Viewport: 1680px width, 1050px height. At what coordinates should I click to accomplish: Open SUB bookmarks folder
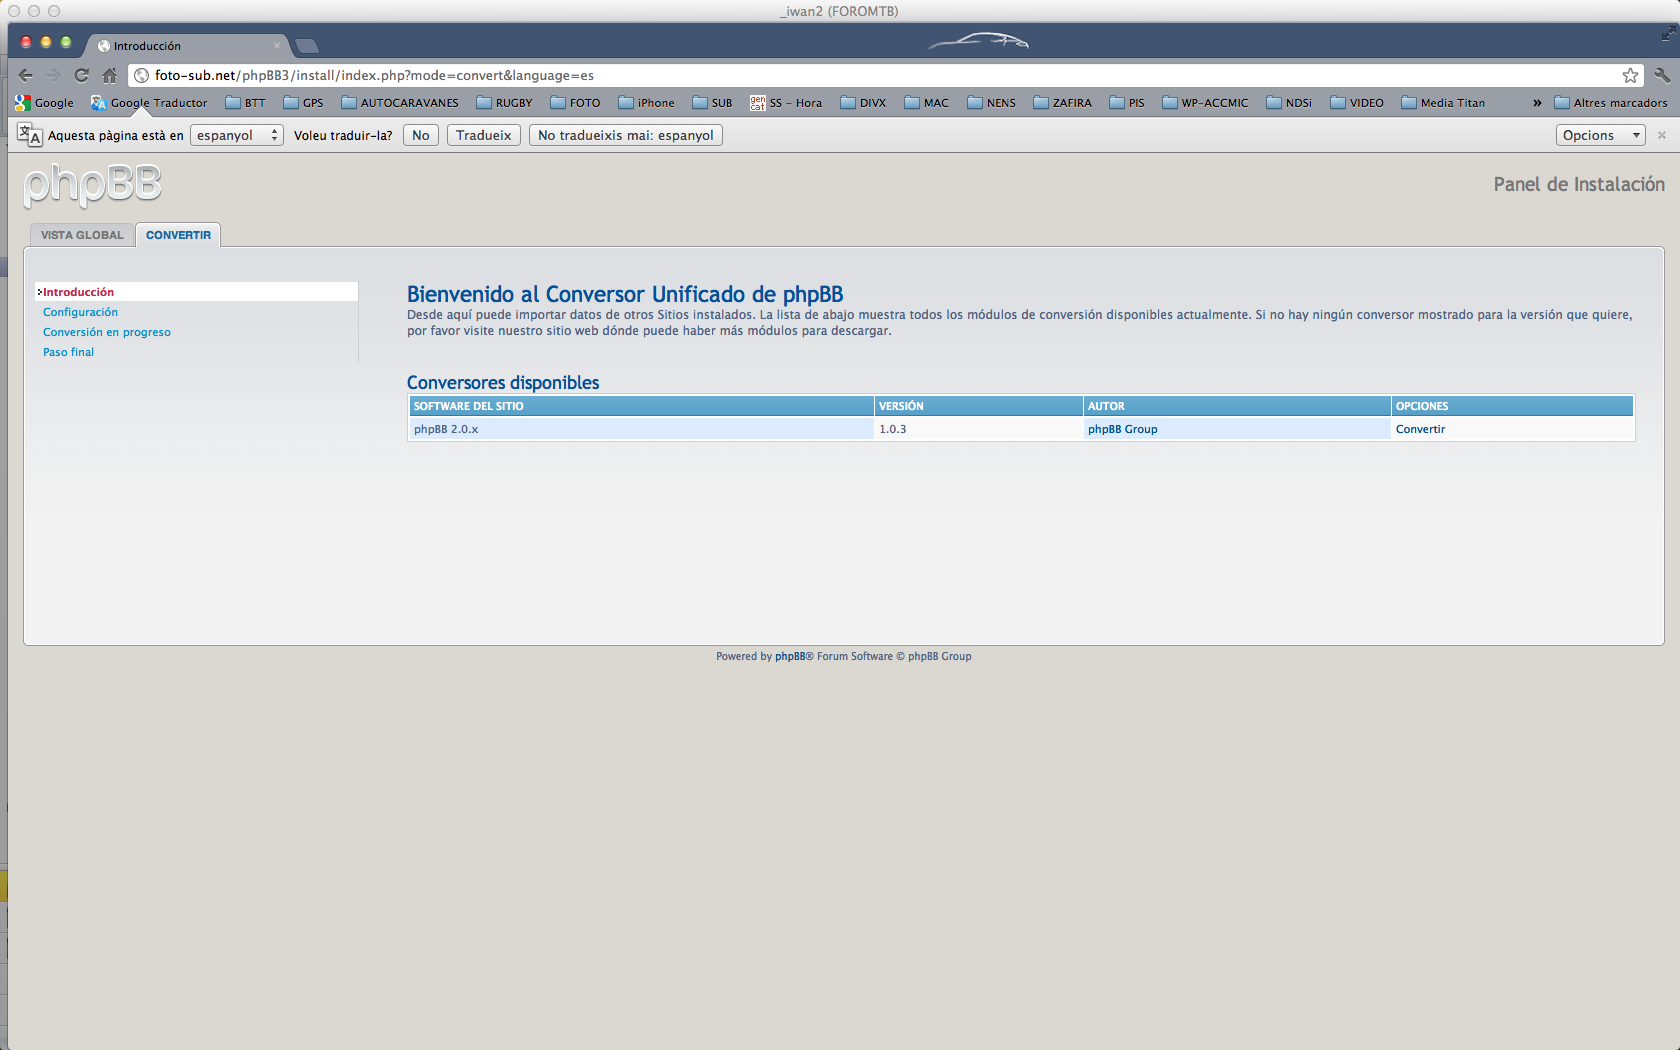(713, 103)
